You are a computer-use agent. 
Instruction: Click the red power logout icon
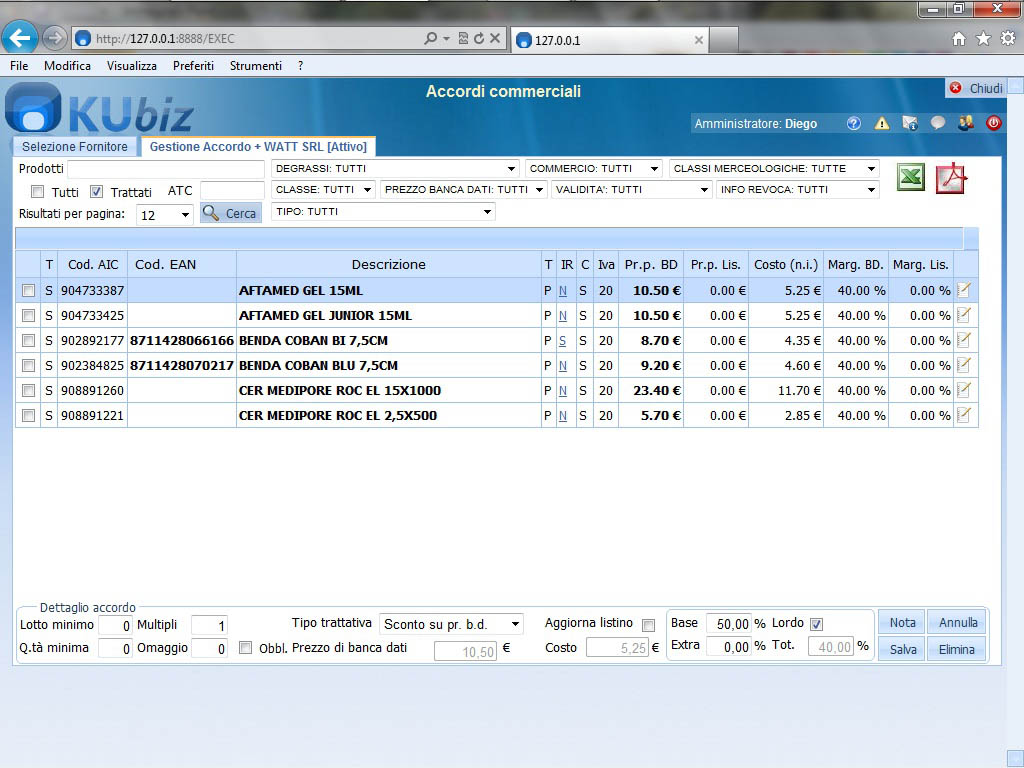point(993,124)
